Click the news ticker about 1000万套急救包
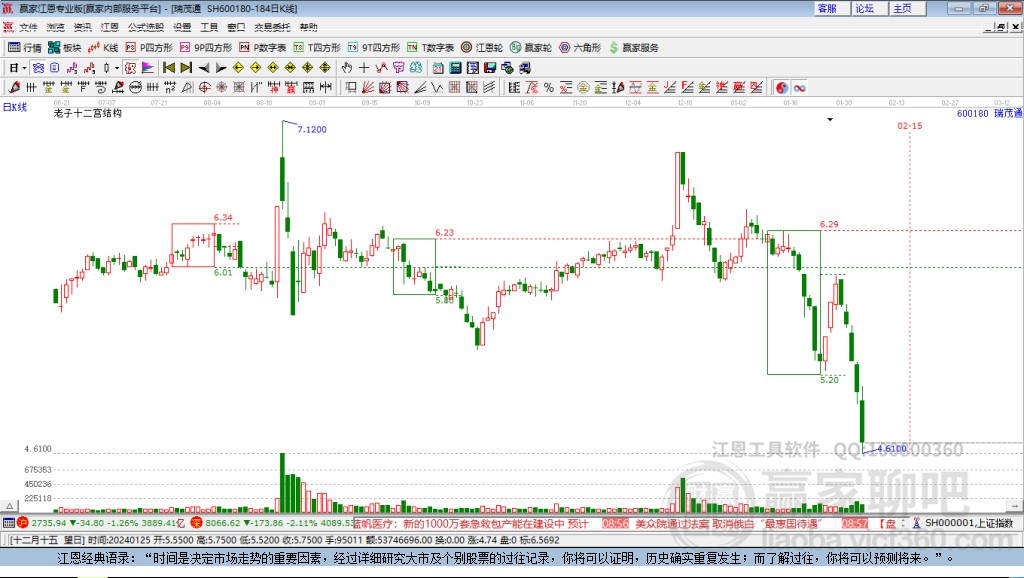The height and width of the screenshot is (578, 1024). click(x=471, y=524)
